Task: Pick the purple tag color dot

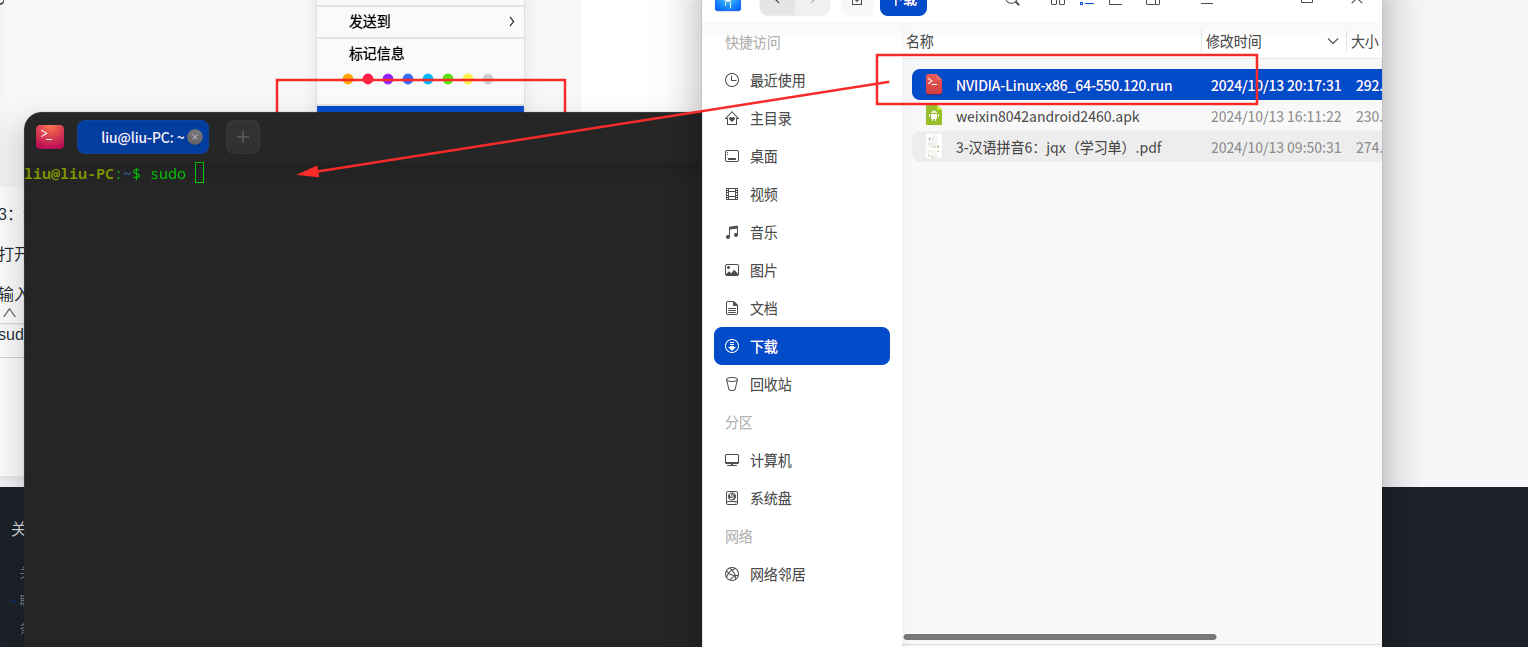Action: pos(388,79)
